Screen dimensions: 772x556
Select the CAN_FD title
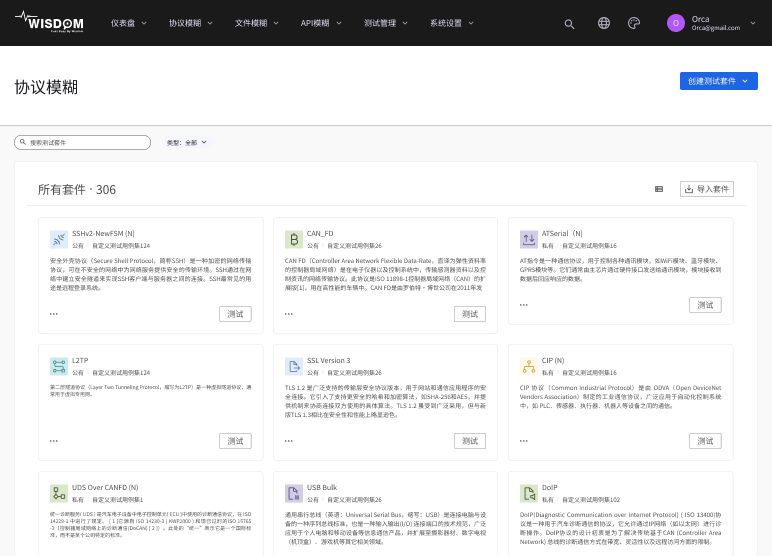[x=320, y=233]
